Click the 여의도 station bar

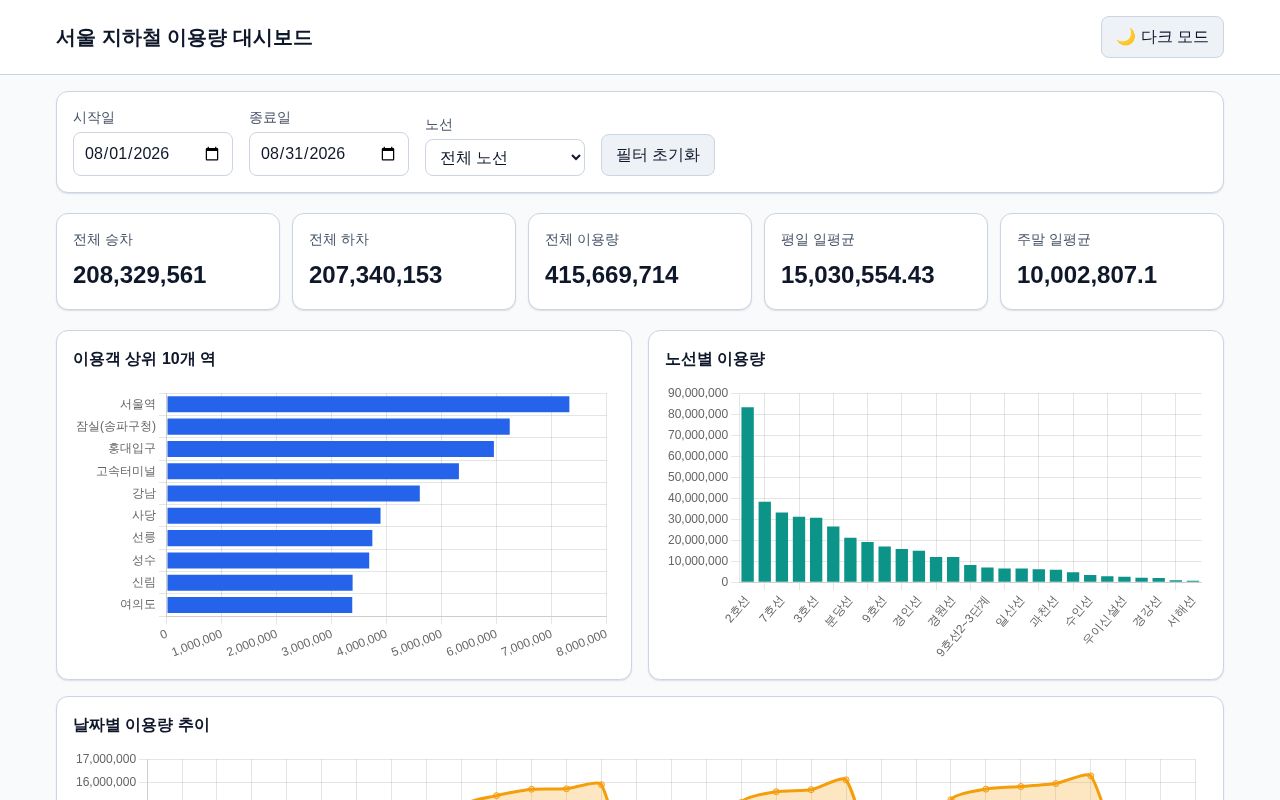point(260,605)
